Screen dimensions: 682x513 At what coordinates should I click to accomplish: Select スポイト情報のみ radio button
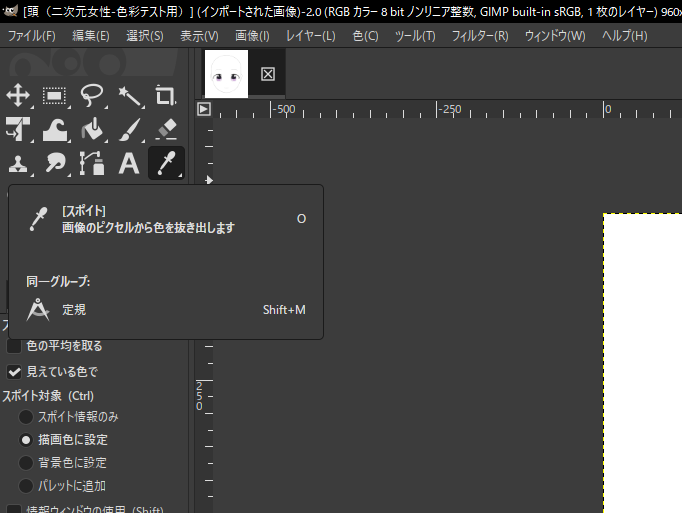[x=26, y=417]
